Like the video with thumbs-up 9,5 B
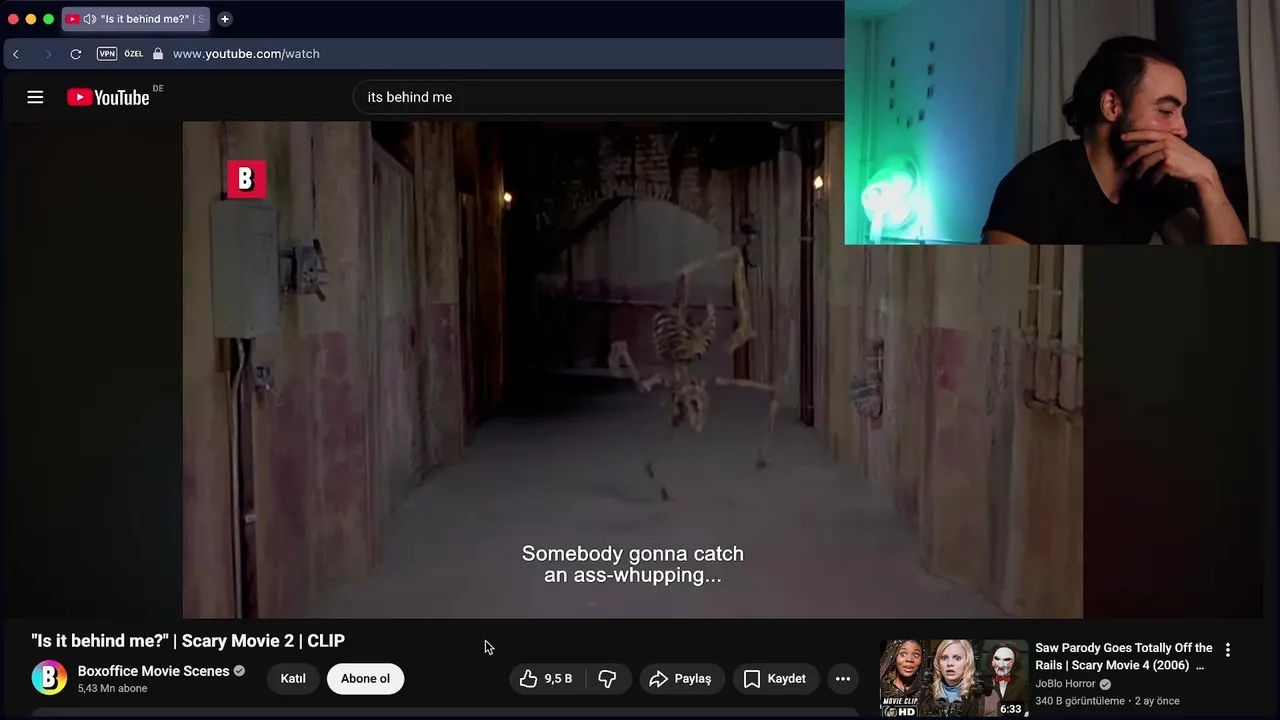The width and height of the screenshot is (1280, 720). point(546,679)
